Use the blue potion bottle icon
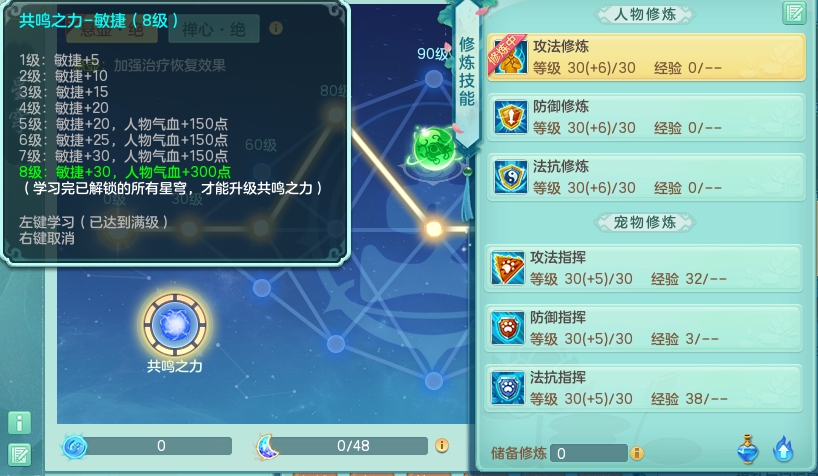 click(x=748, y=449)
